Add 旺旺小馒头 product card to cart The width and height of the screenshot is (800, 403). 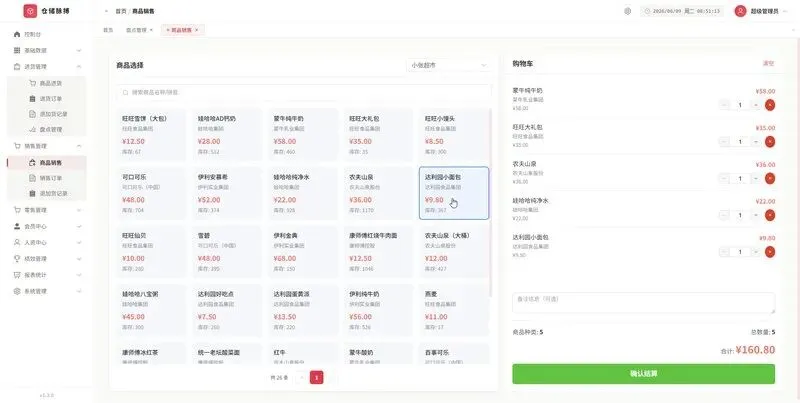tap(454, 134)
